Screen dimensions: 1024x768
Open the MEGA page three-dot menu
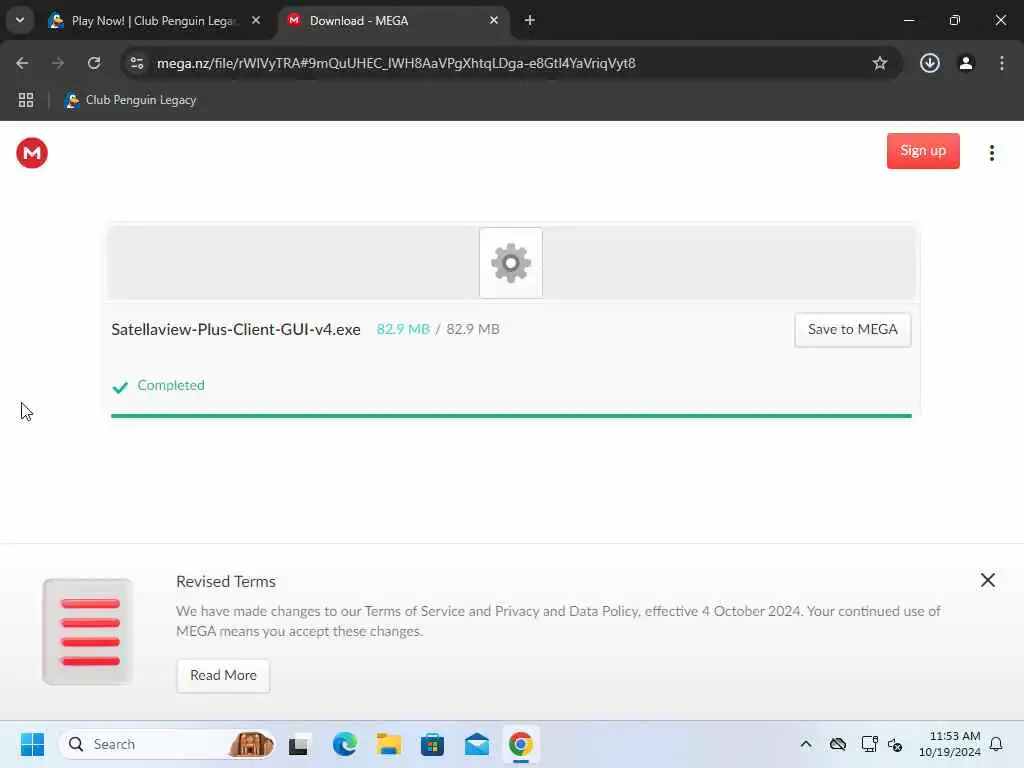(991, 153)
